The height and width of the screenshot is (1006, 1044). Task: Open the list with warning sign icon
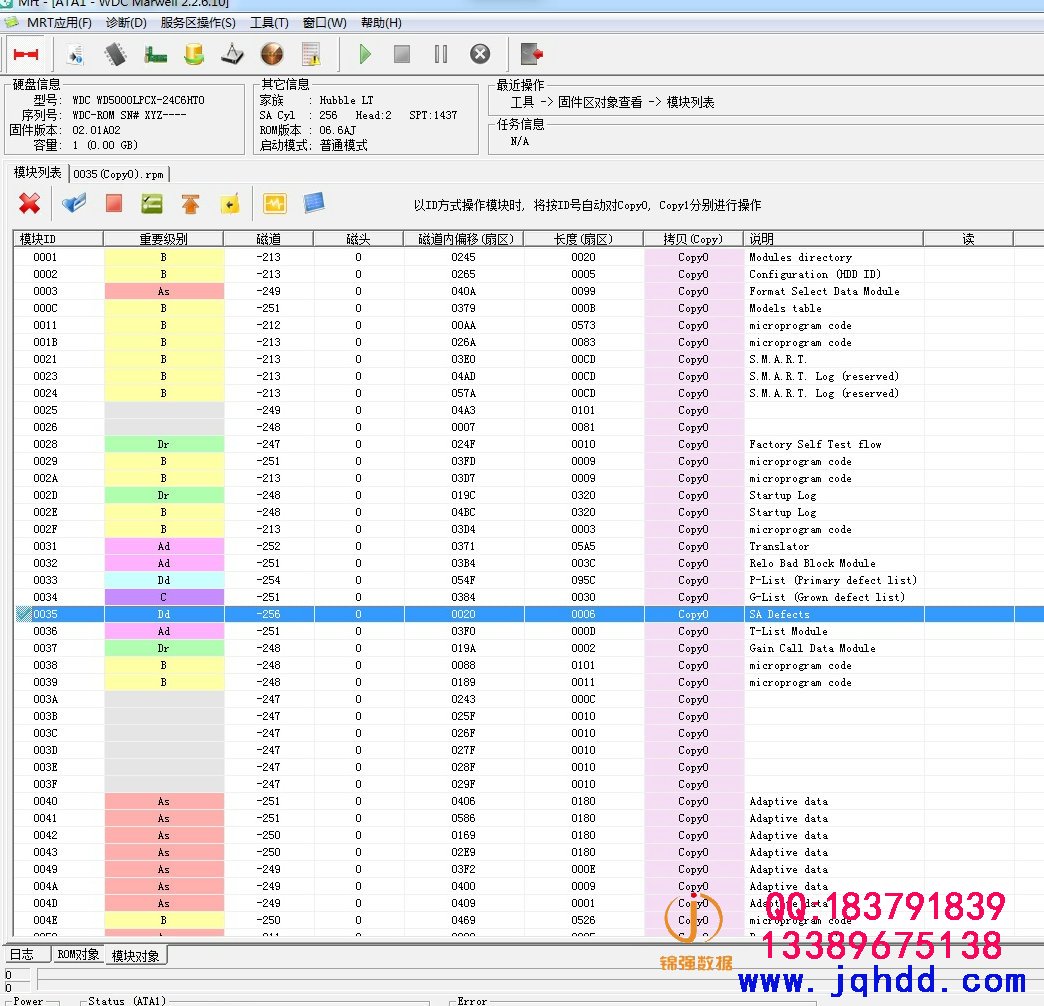[311, 55]
